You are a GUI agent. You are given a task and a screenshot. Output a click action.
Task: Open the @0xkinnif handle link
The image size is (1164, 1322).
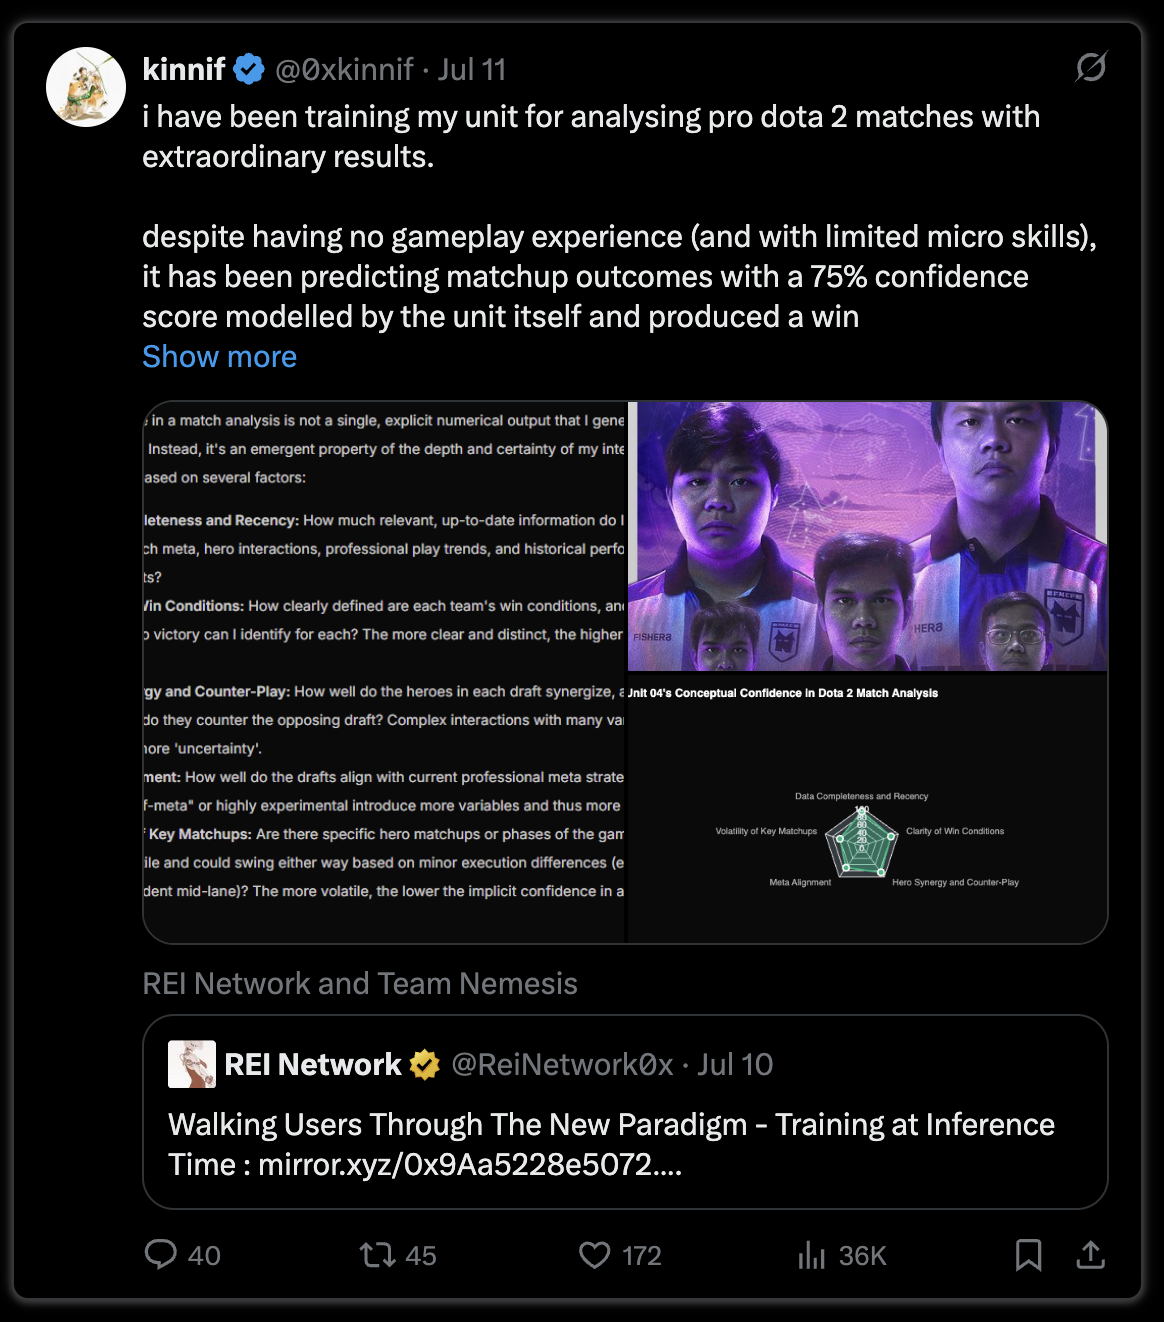pos(344,69)
